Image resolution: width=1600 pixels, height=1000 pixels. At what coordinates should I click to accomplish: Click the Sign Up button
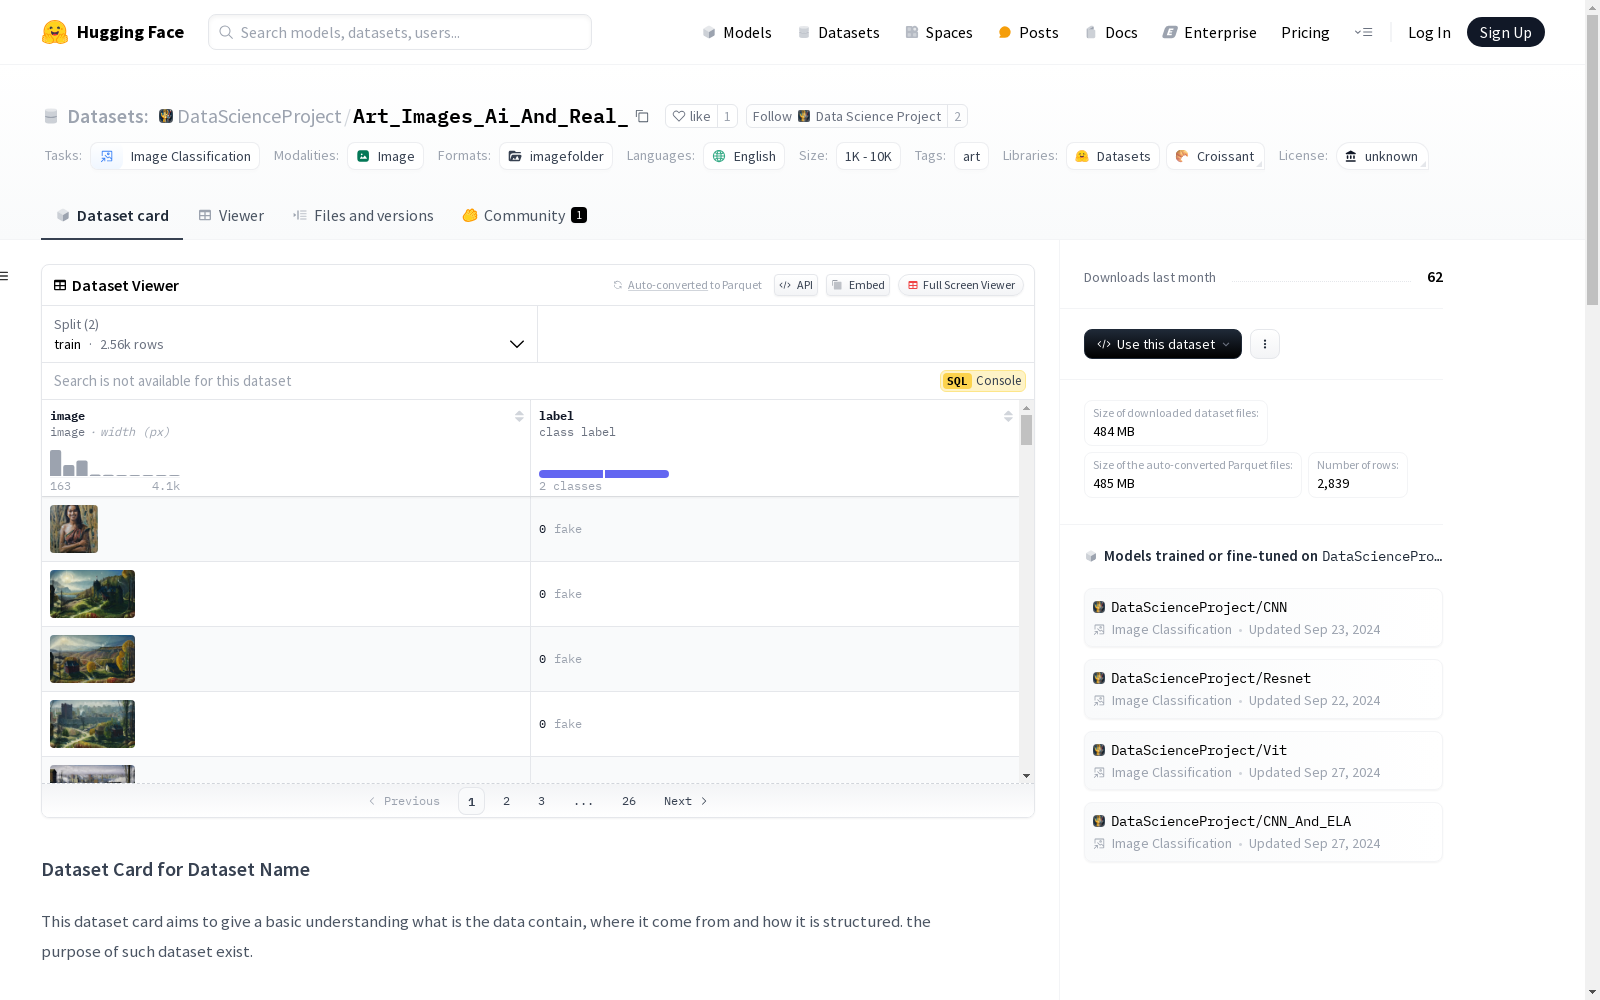point(1505,32)
